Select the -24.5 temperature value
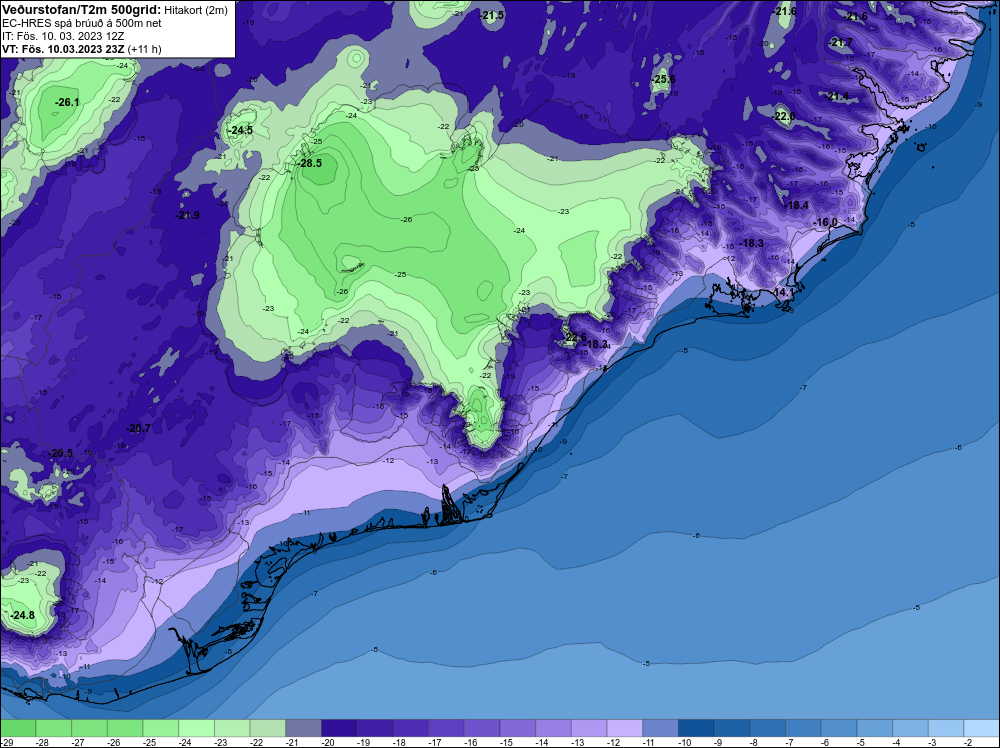This screenshot has height=748, width=1000. pos(240,130)
